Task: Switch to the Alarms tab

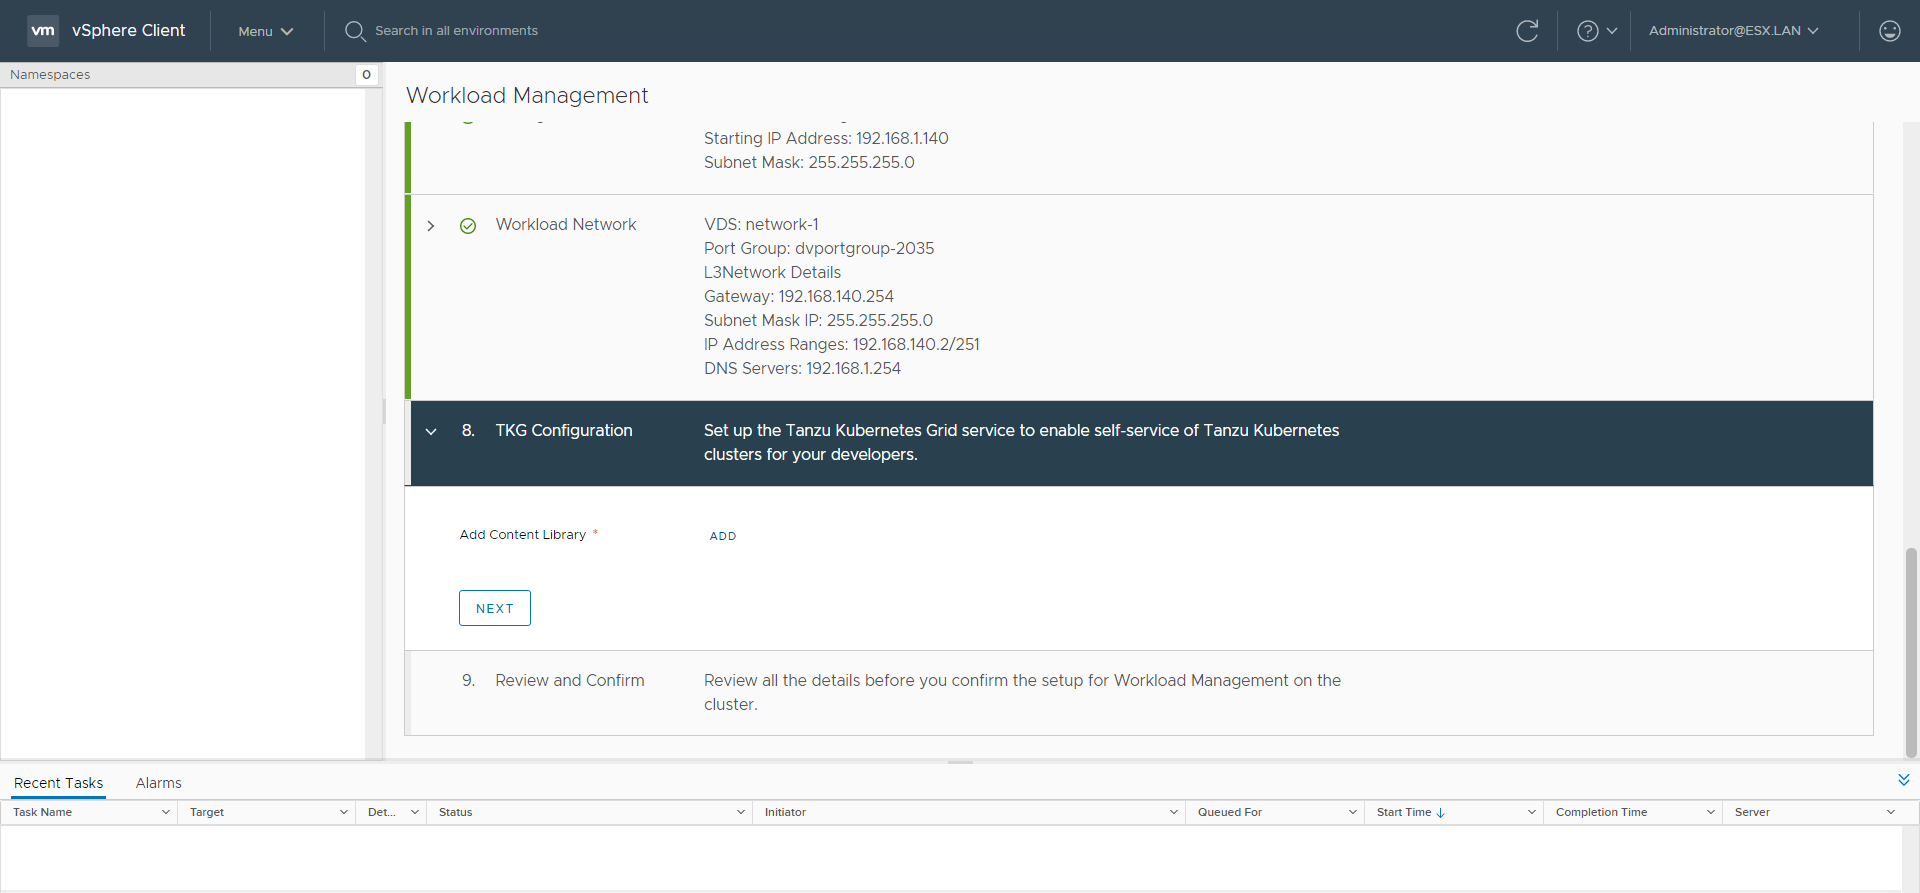Action: point(158,783)
